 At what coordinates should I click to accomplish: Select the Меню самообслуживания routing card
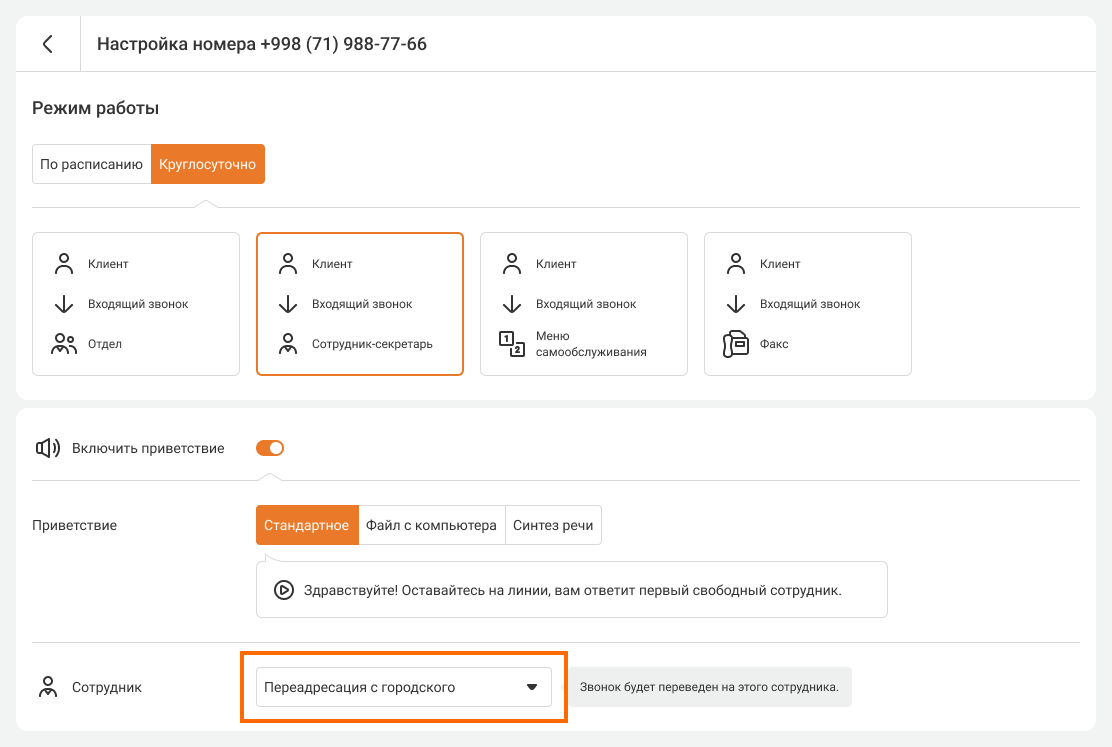(x=584, y=304)
